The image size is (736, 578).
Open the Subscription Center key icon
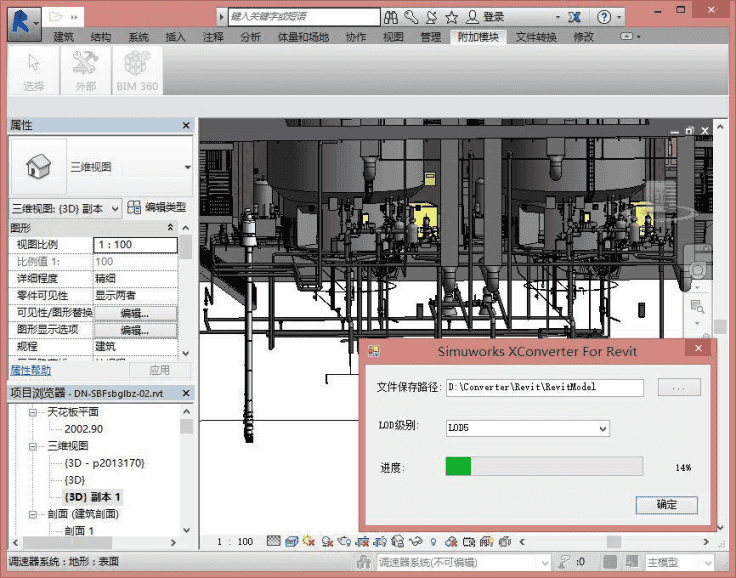[x=411, y=17]
